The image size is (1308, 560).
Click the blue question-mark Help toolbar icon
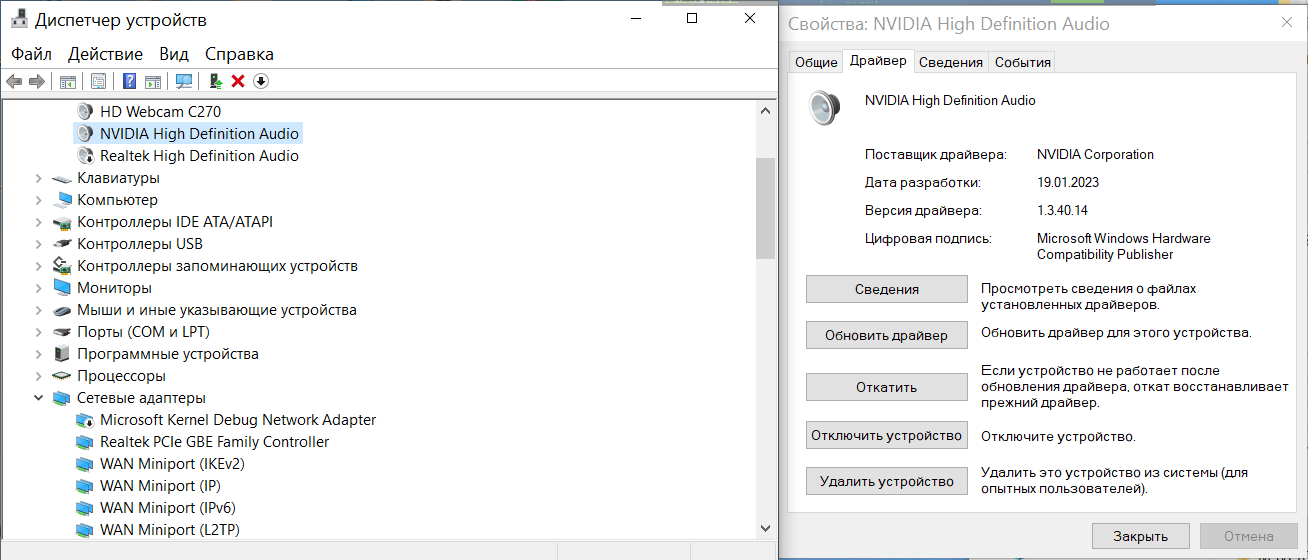[129, 81]
